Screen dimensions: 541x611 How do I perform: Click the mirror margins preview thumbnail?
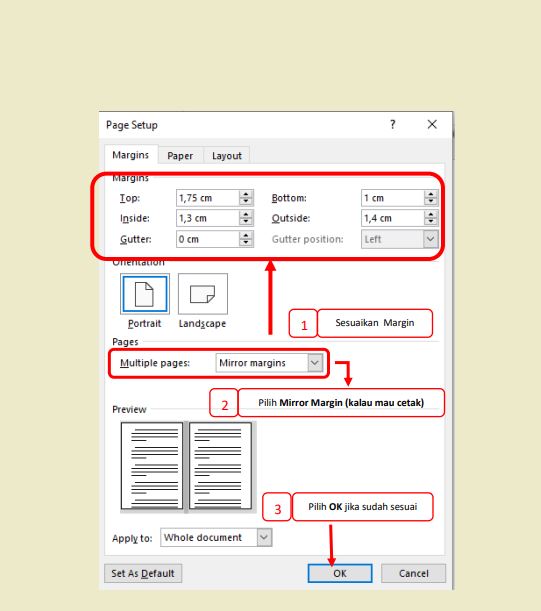[x=187, y=466]
